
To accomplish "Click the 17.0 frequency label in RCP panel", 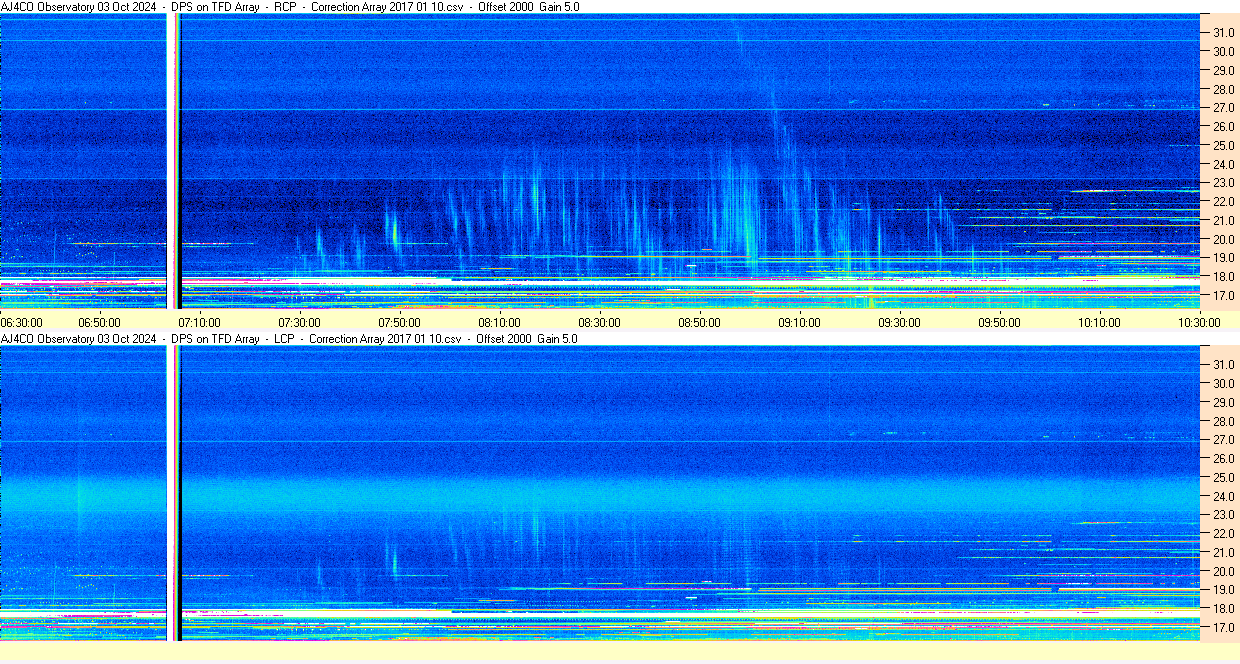I will [x=1223, y=296].
